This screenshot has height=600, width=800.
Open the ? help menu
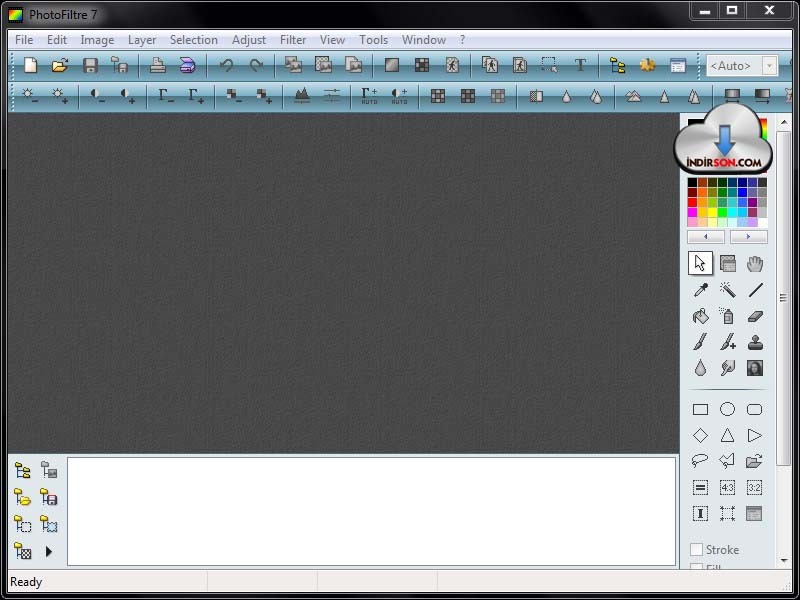462,40
